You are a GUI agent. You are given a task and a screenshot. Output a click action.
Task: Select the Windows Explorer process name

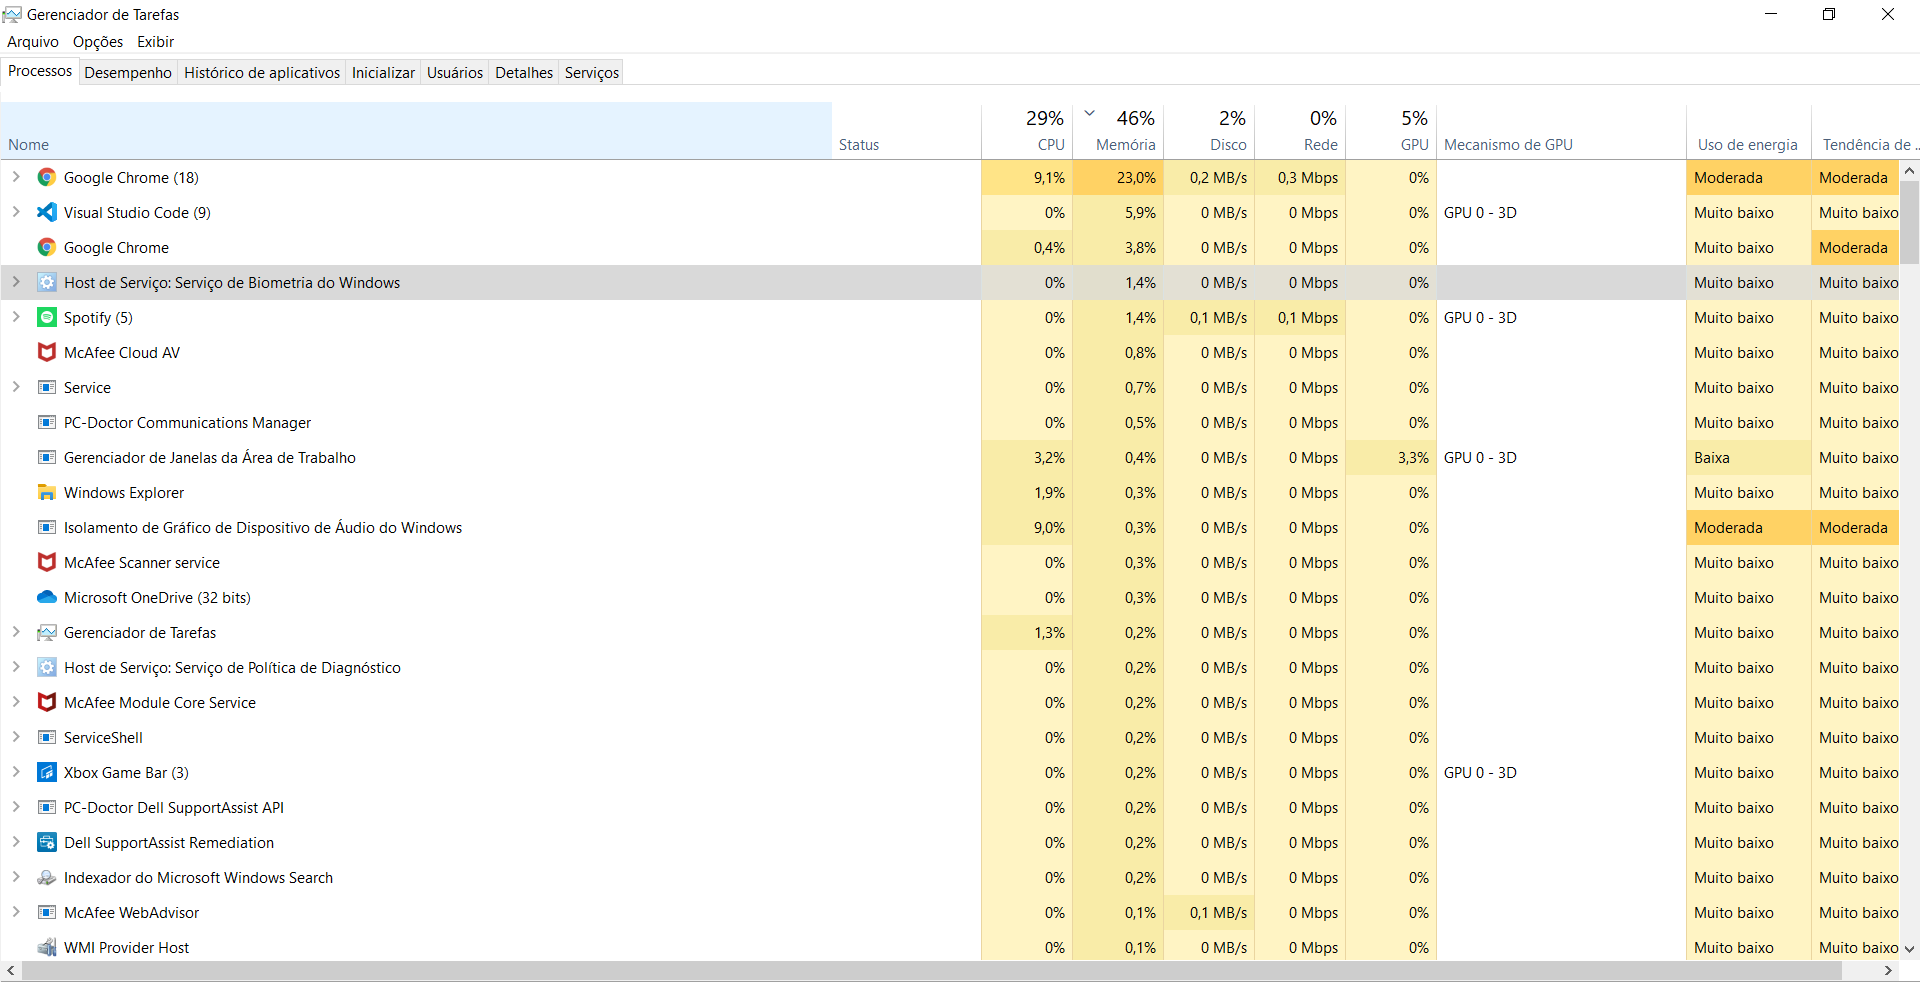pyautogui.click(x=124, y=492)
